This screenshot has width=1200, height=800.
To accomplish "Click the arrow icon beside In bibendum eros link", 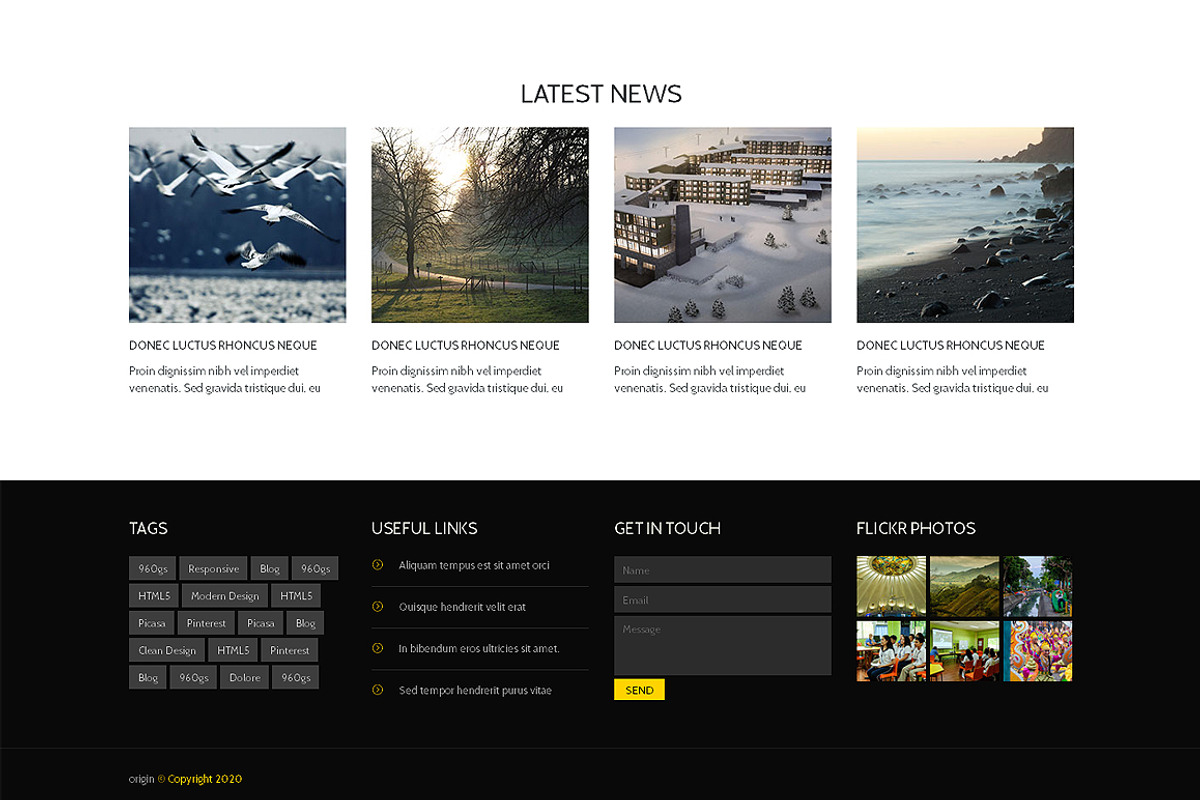I will point(377,648).
